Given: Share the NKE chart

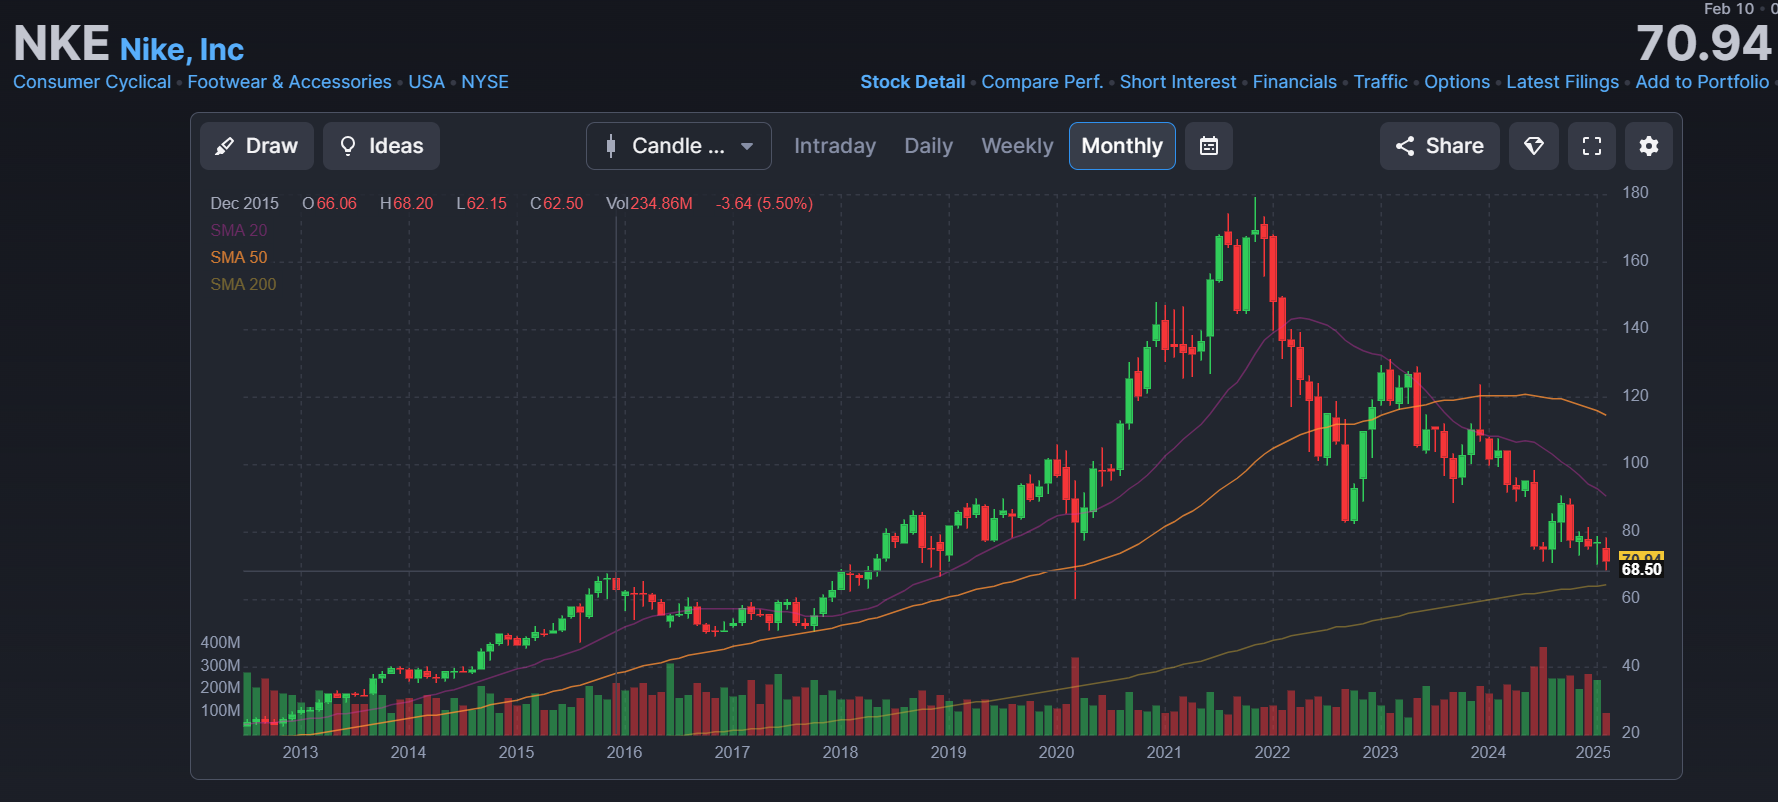Looking at the screenshot, I should (1440, 146).
